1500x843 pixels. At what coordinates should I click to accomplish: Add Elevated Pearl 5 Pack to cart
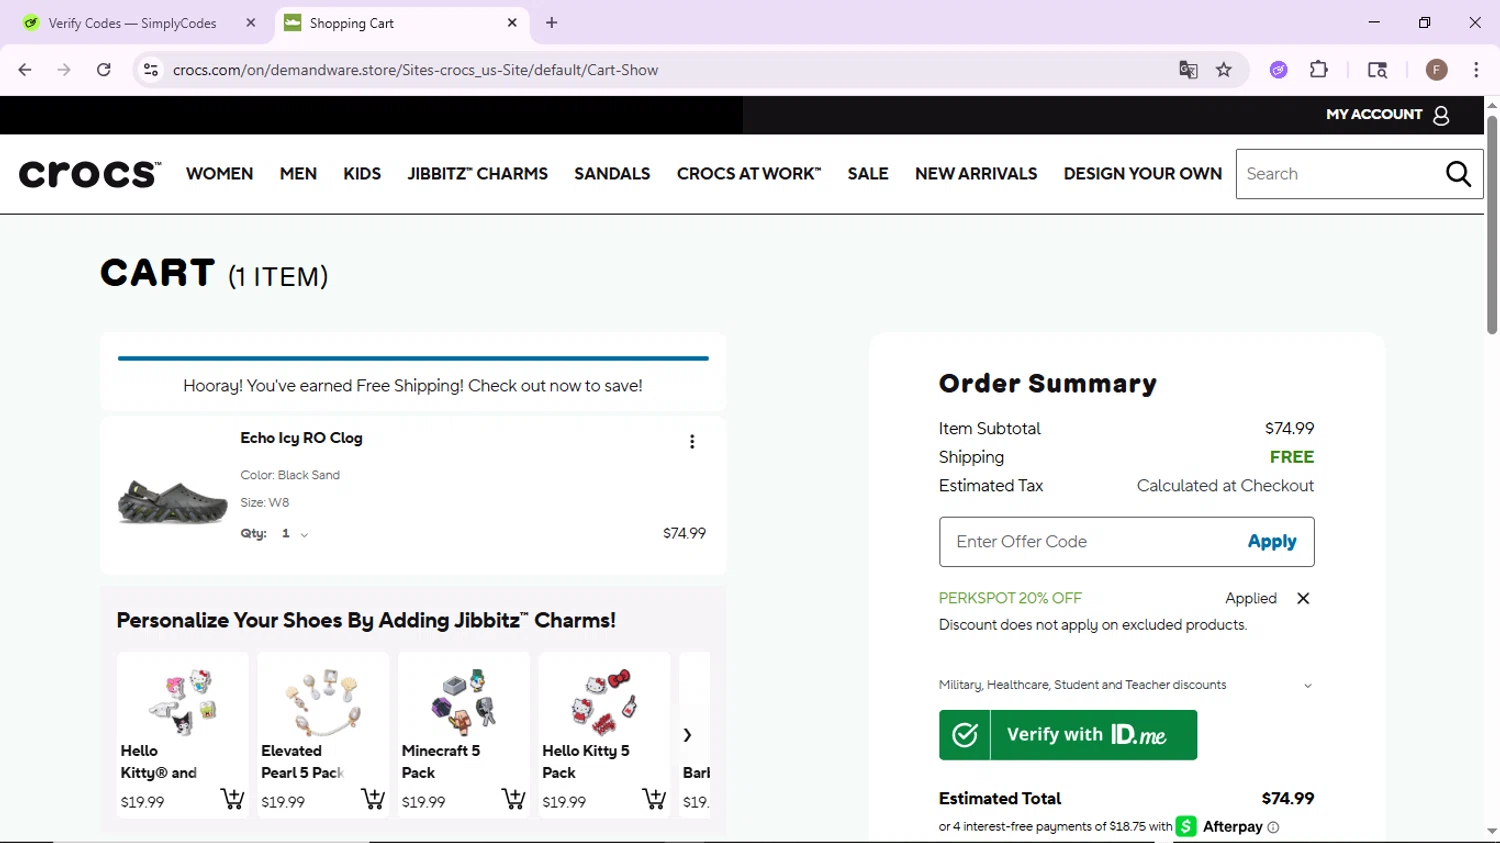coord(373,799)
